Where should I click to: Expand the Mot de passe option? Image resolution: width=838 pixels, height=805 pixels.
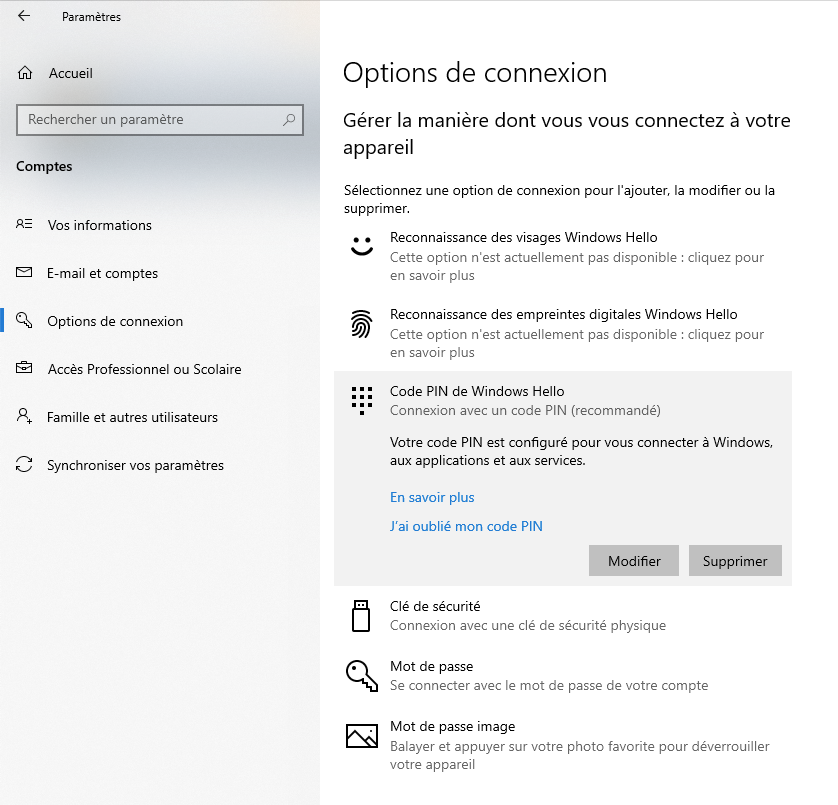pos(563,676)
